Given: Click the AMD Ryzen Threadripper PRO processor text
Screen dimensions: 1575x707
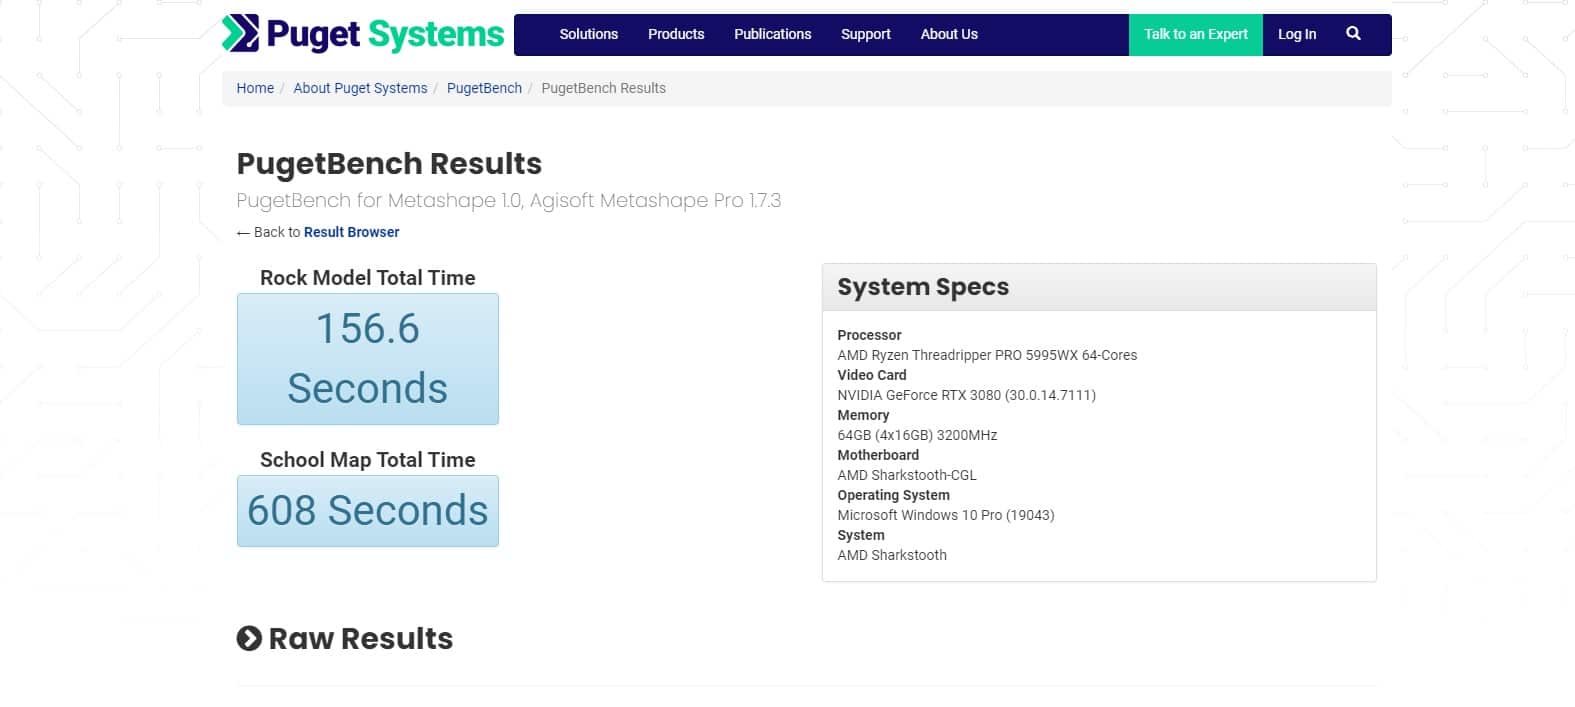Looking at the screenshot, I should pos(987,355).
